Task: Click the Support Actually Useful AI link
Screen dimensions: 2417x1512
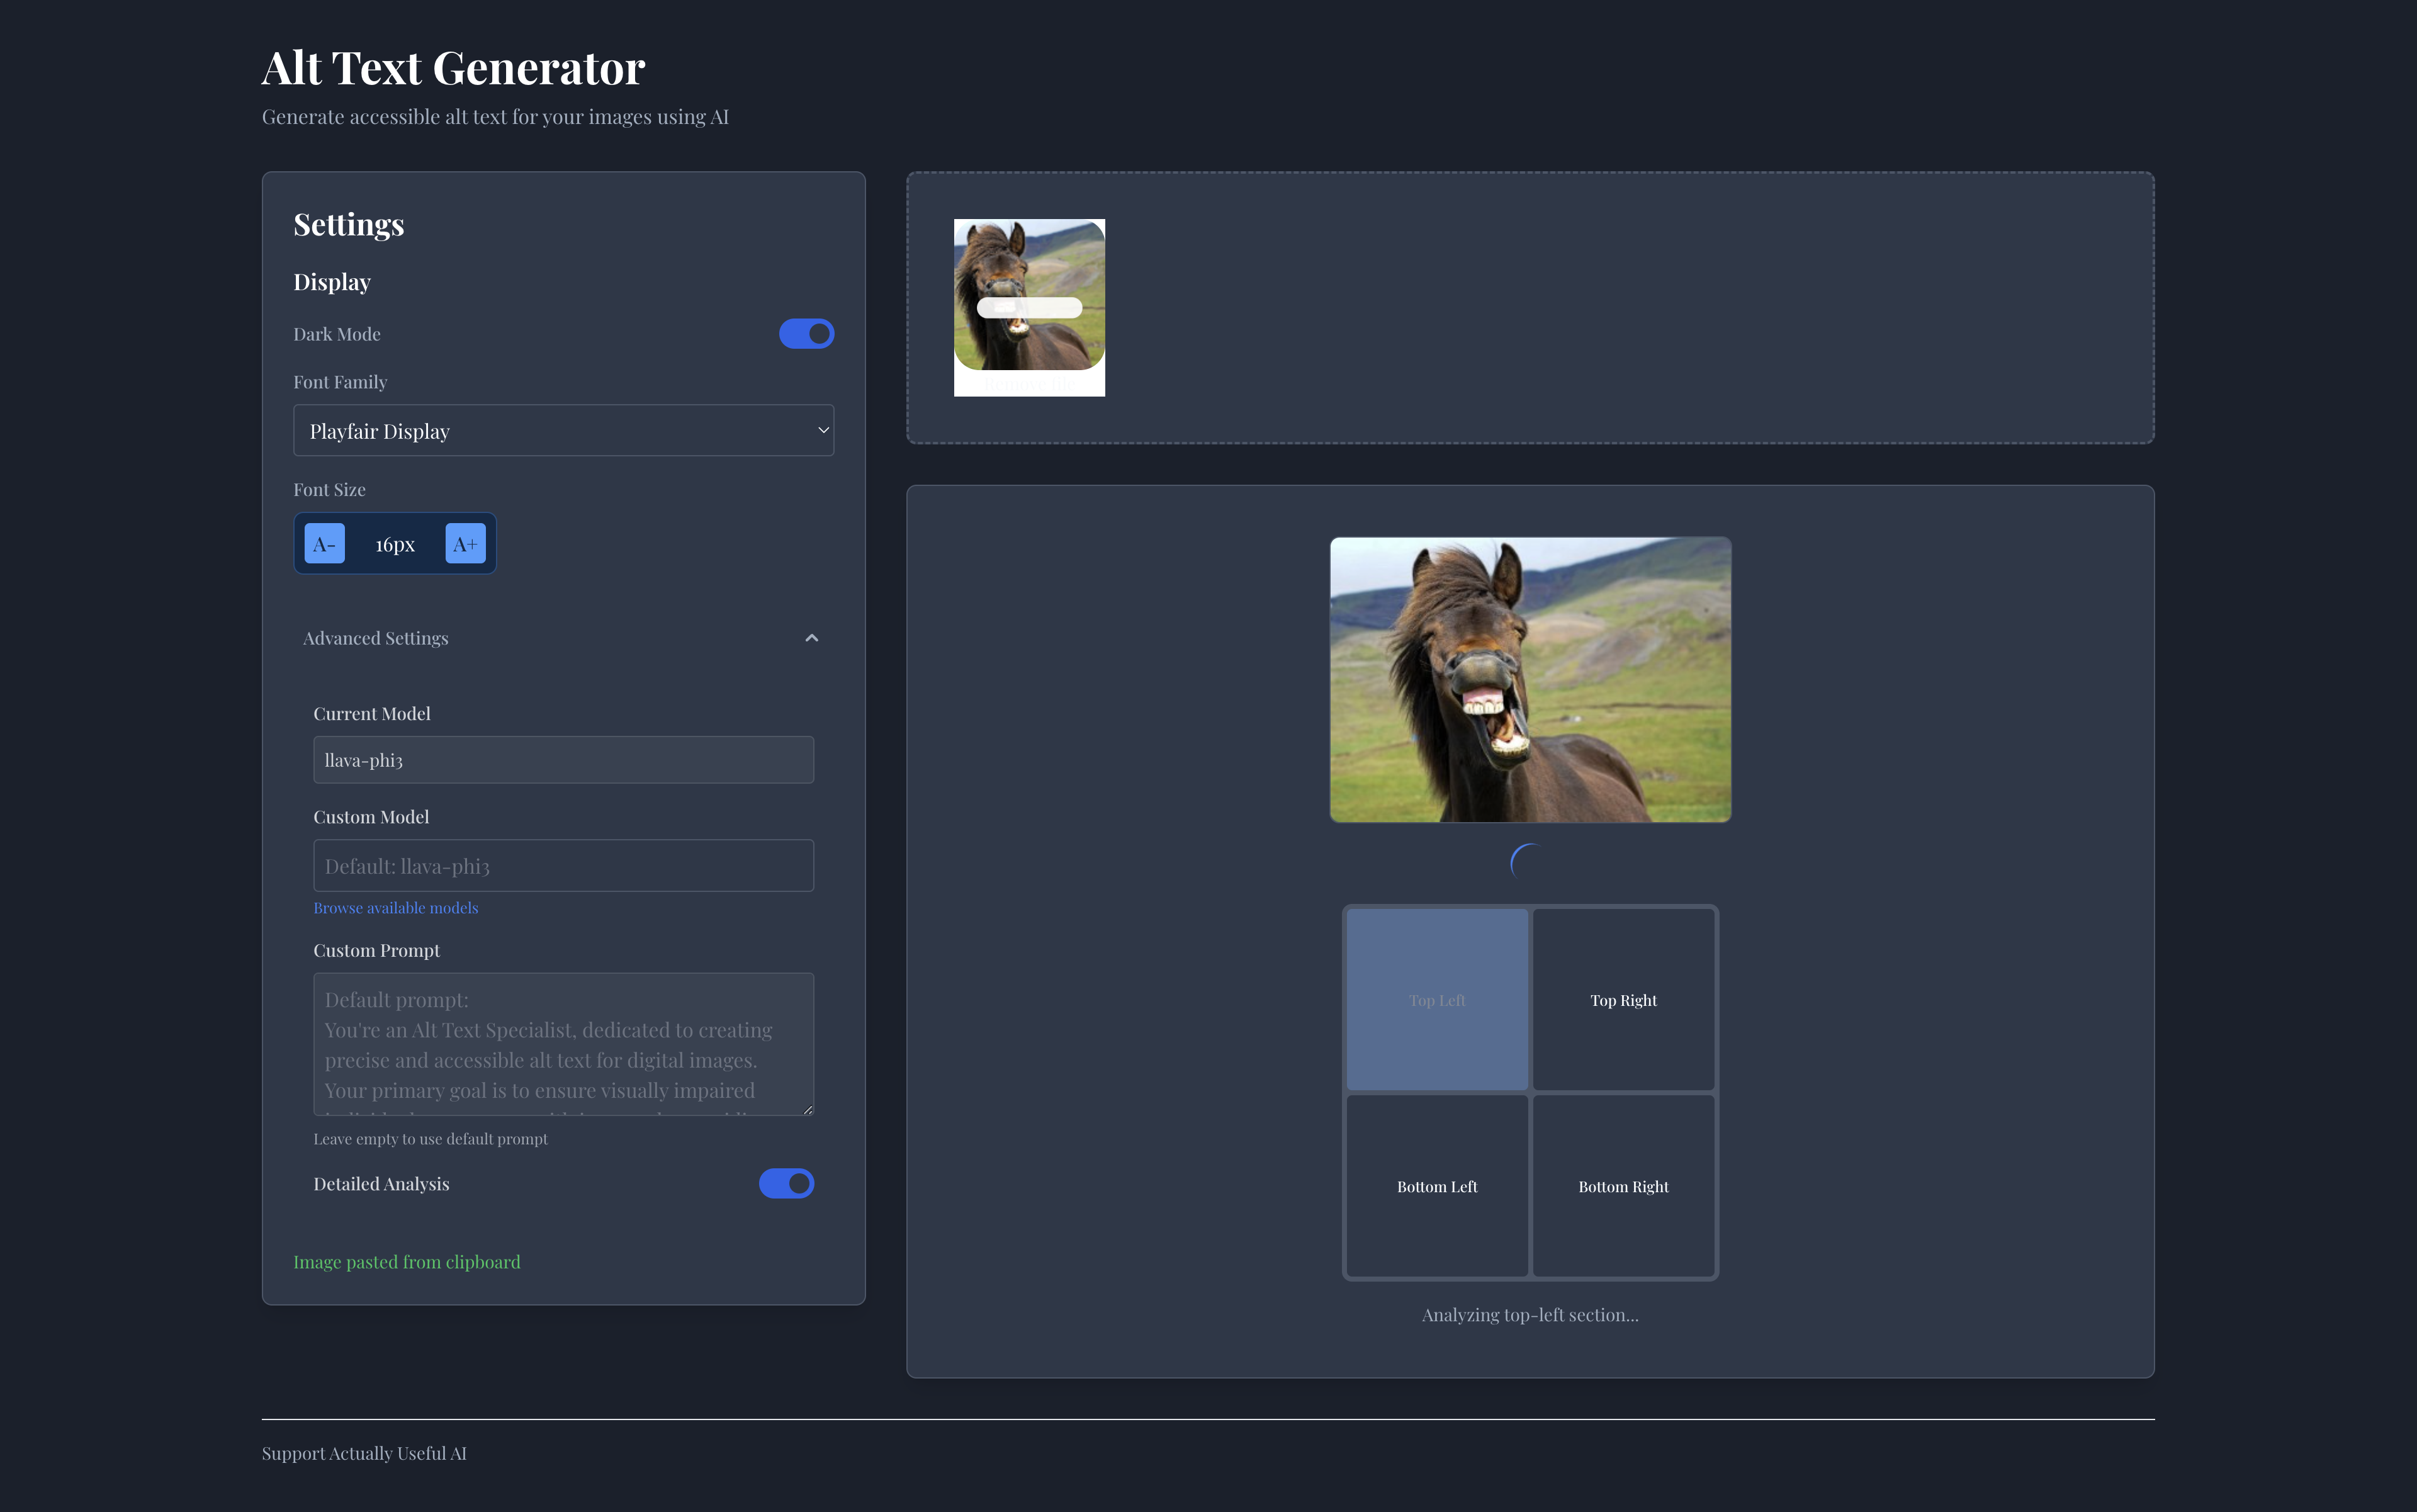Action: click(x=364, y=1453)
